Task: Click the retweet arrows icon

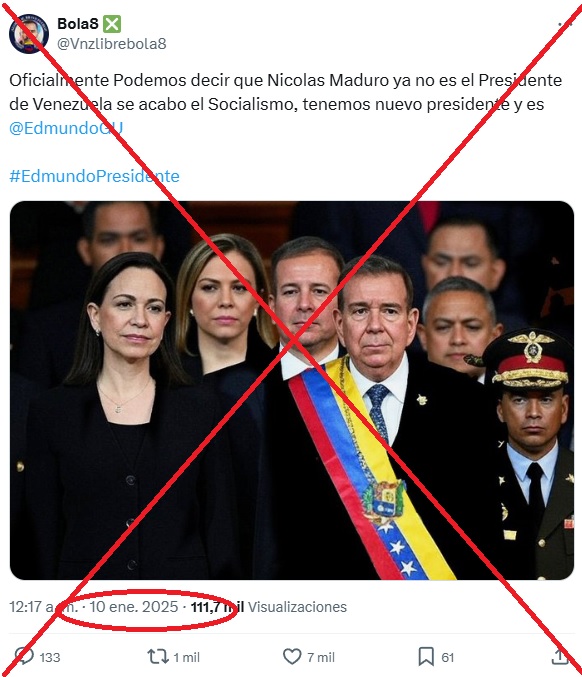Action: [158, 657]
